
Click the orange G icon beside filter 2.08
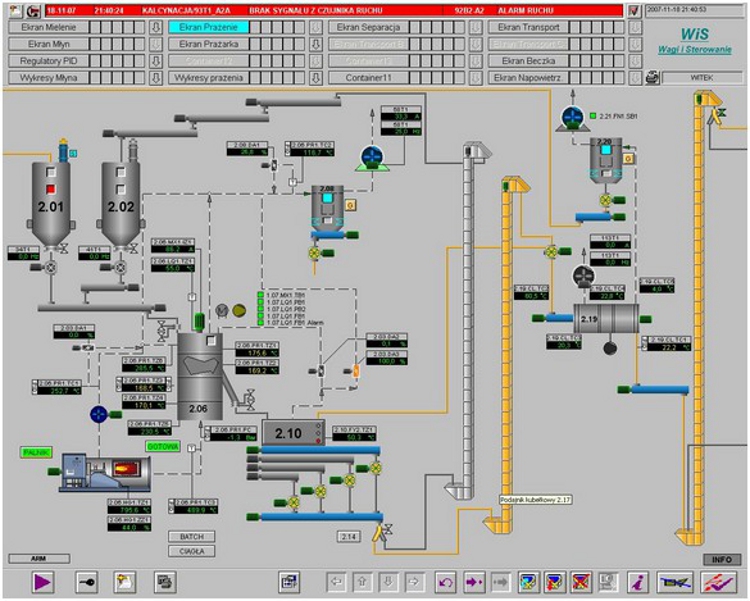(x=351, y=205)
